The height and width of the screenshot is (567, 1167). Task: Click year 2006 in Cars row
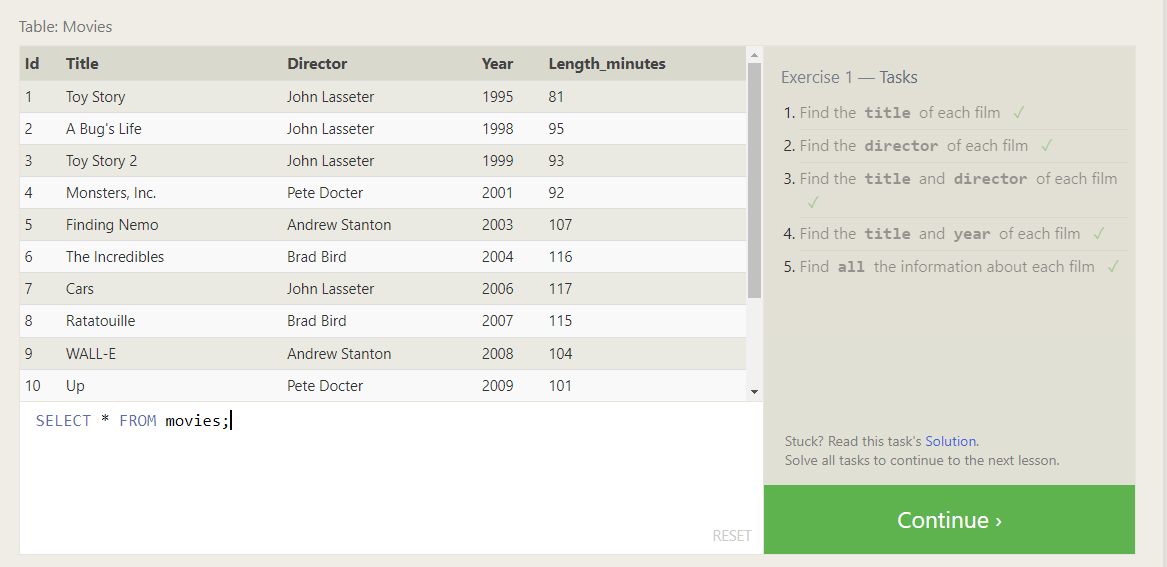[497, 289]
